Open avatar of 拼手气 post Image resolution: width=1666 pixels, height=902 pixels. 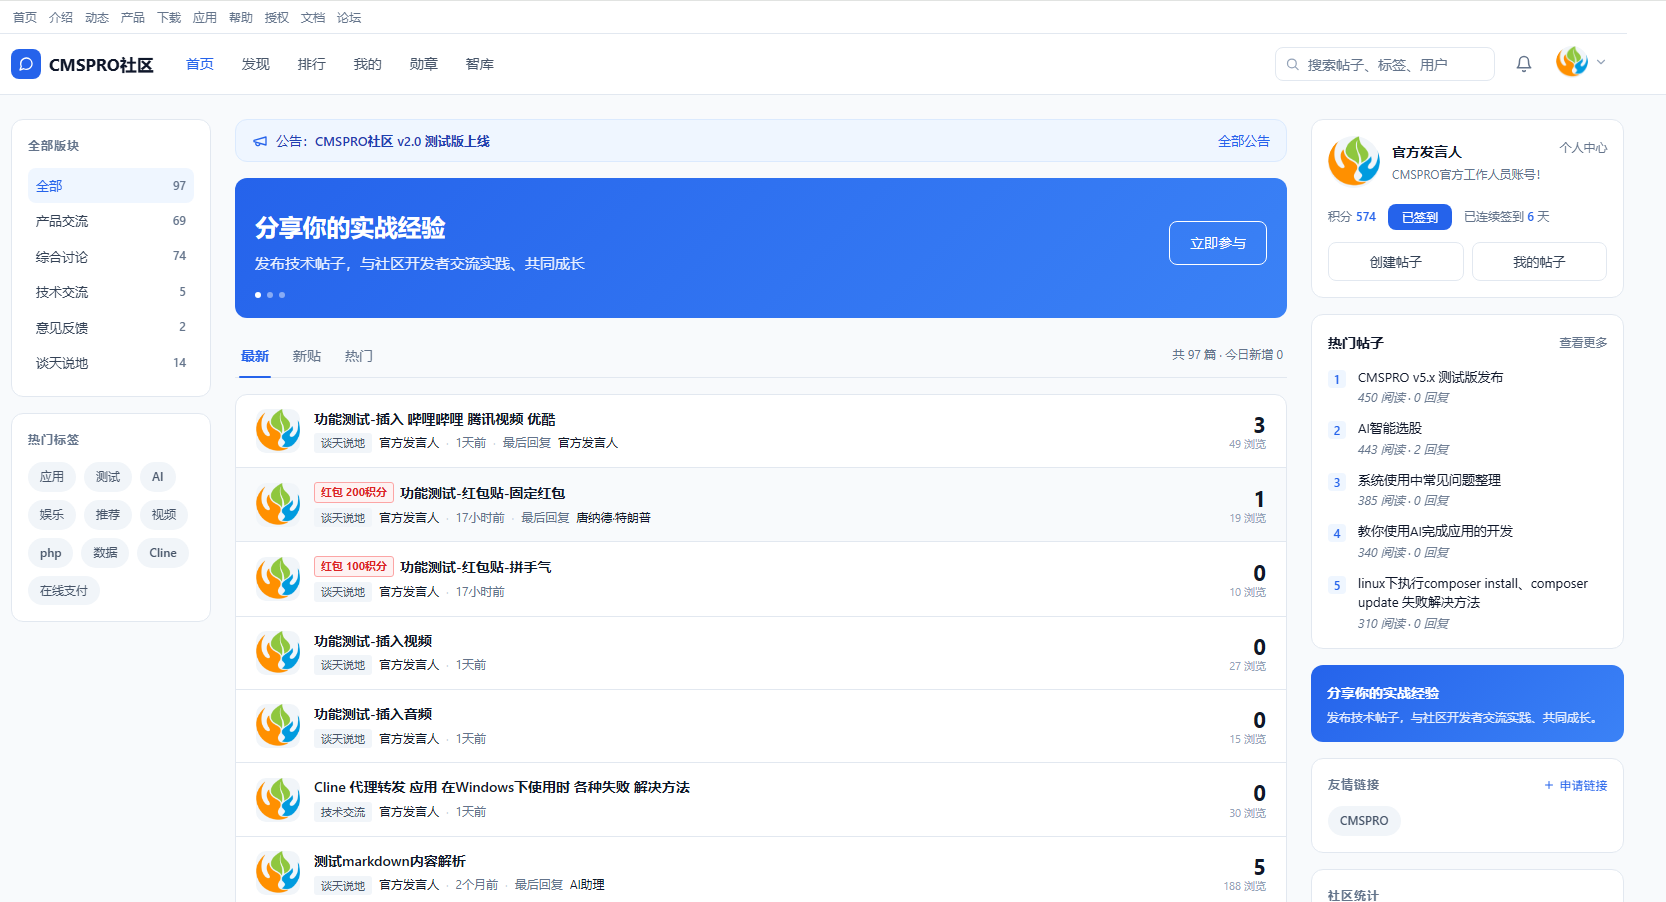(278, 578)
